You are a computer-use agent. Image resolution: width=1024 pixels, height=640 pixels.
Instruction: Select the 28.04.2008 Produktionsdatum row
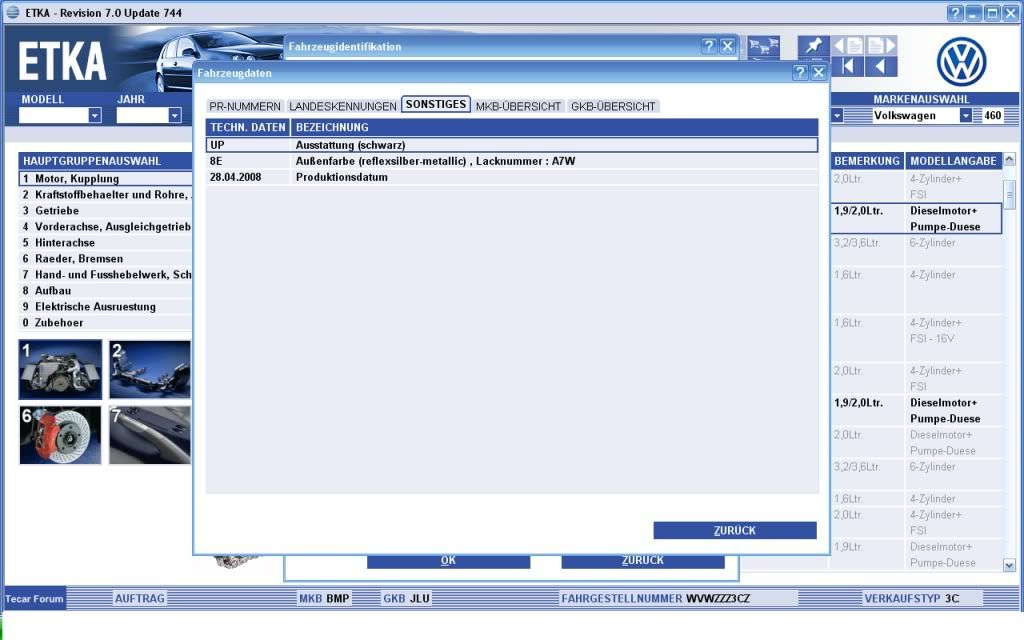(512, 177)
